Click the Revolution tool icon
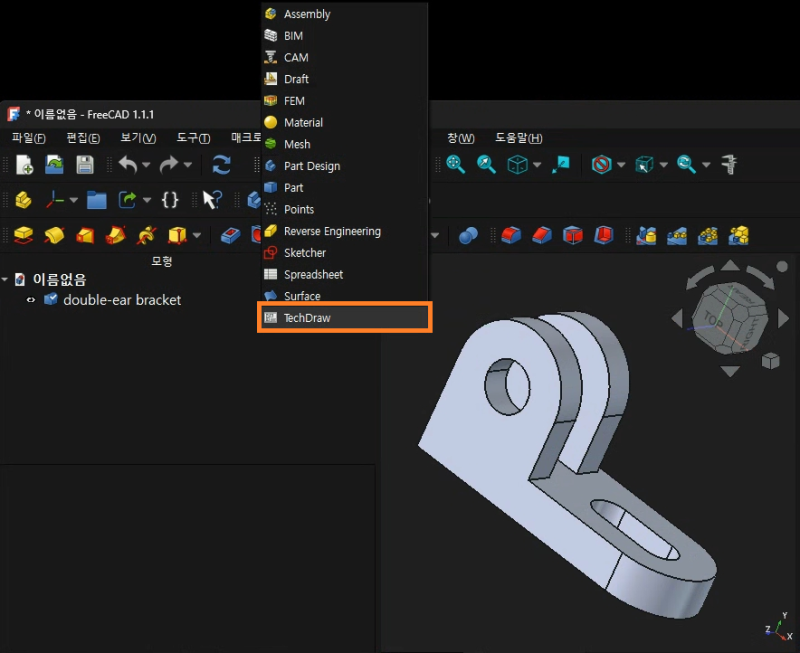Viewport: 800px width, 653px height. click(x=55, y=235)
